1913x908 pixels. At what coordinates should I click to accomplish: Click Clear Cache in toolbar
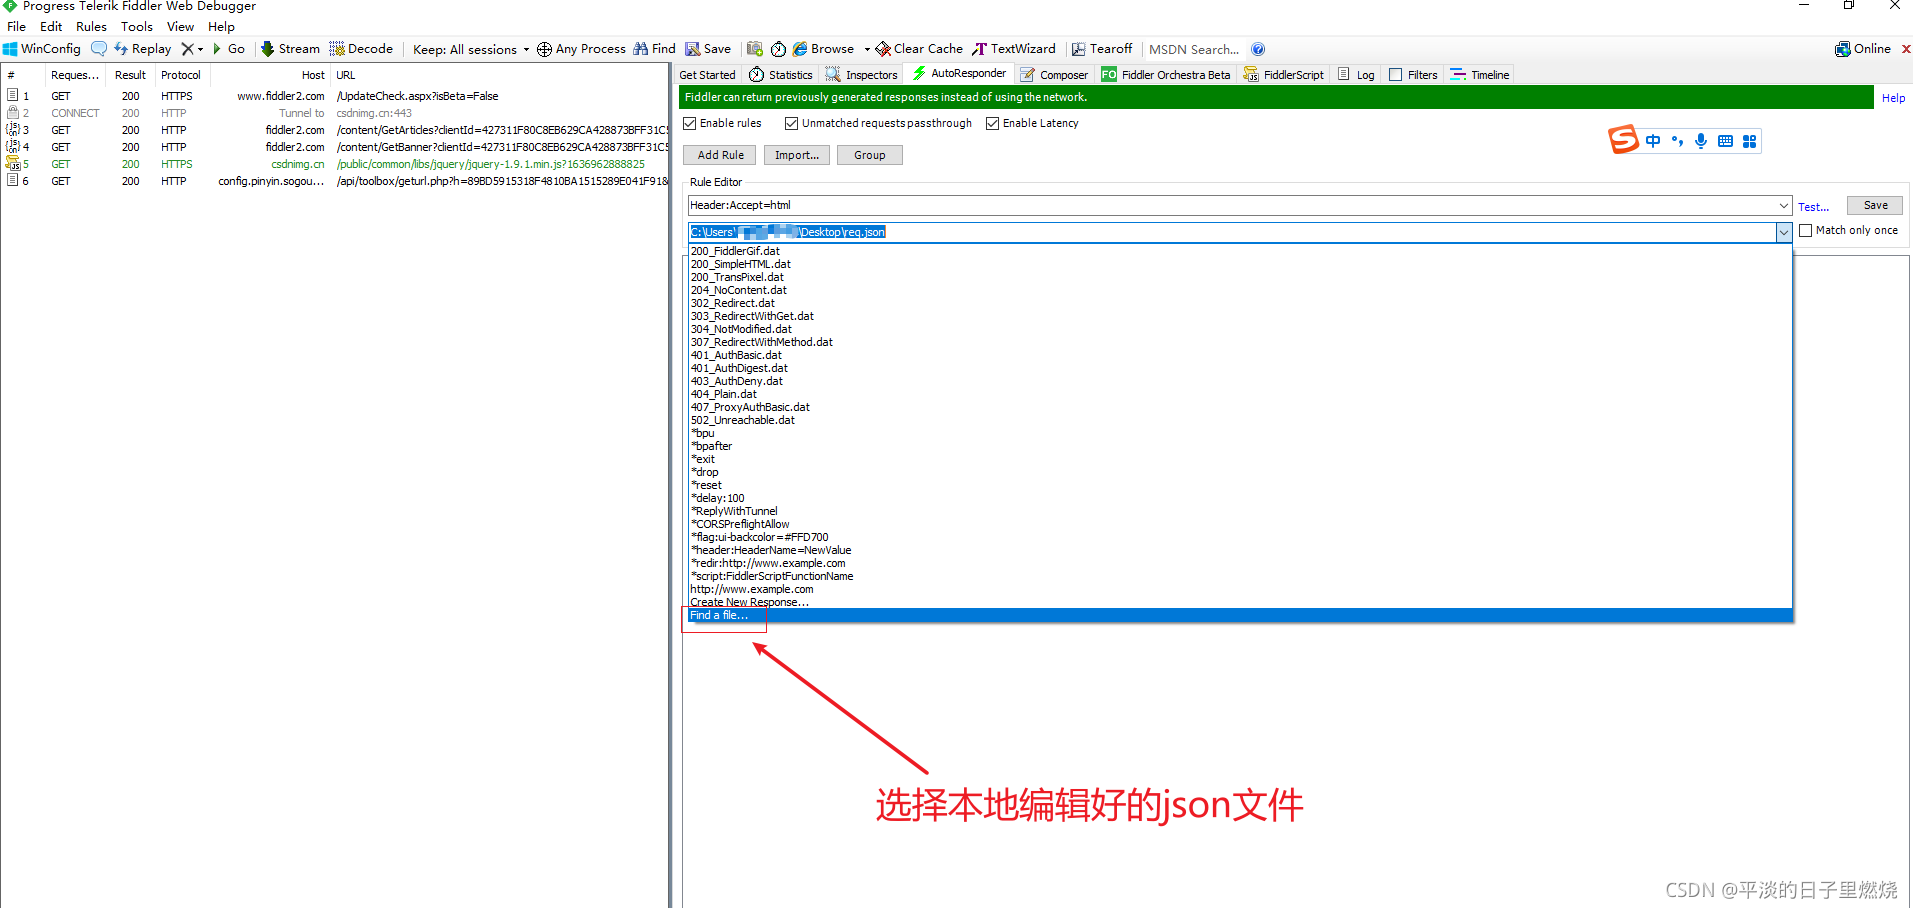pyautogui.click(x=919, y=49)
